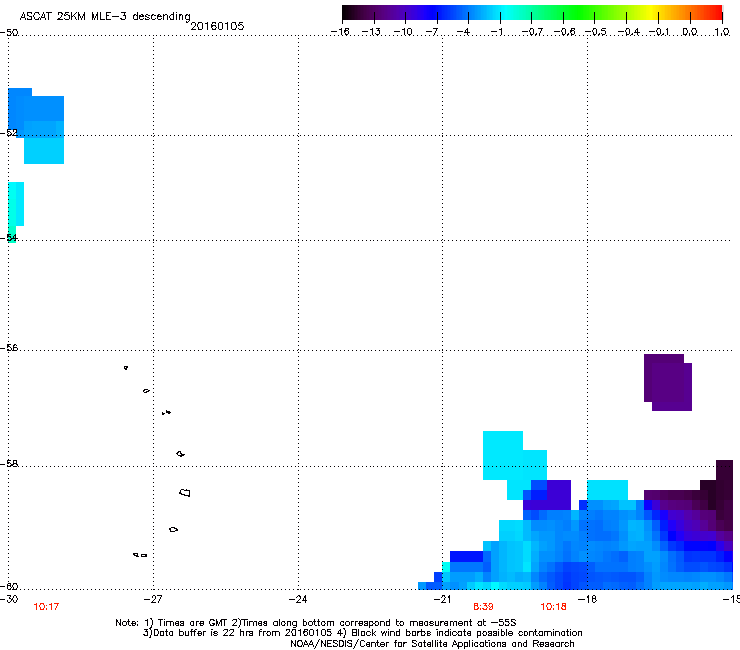Image resolution: width=740 pixels, height=650 pixels.
Task: Click the -54 latitude axis label
Action: click(9, 237)
